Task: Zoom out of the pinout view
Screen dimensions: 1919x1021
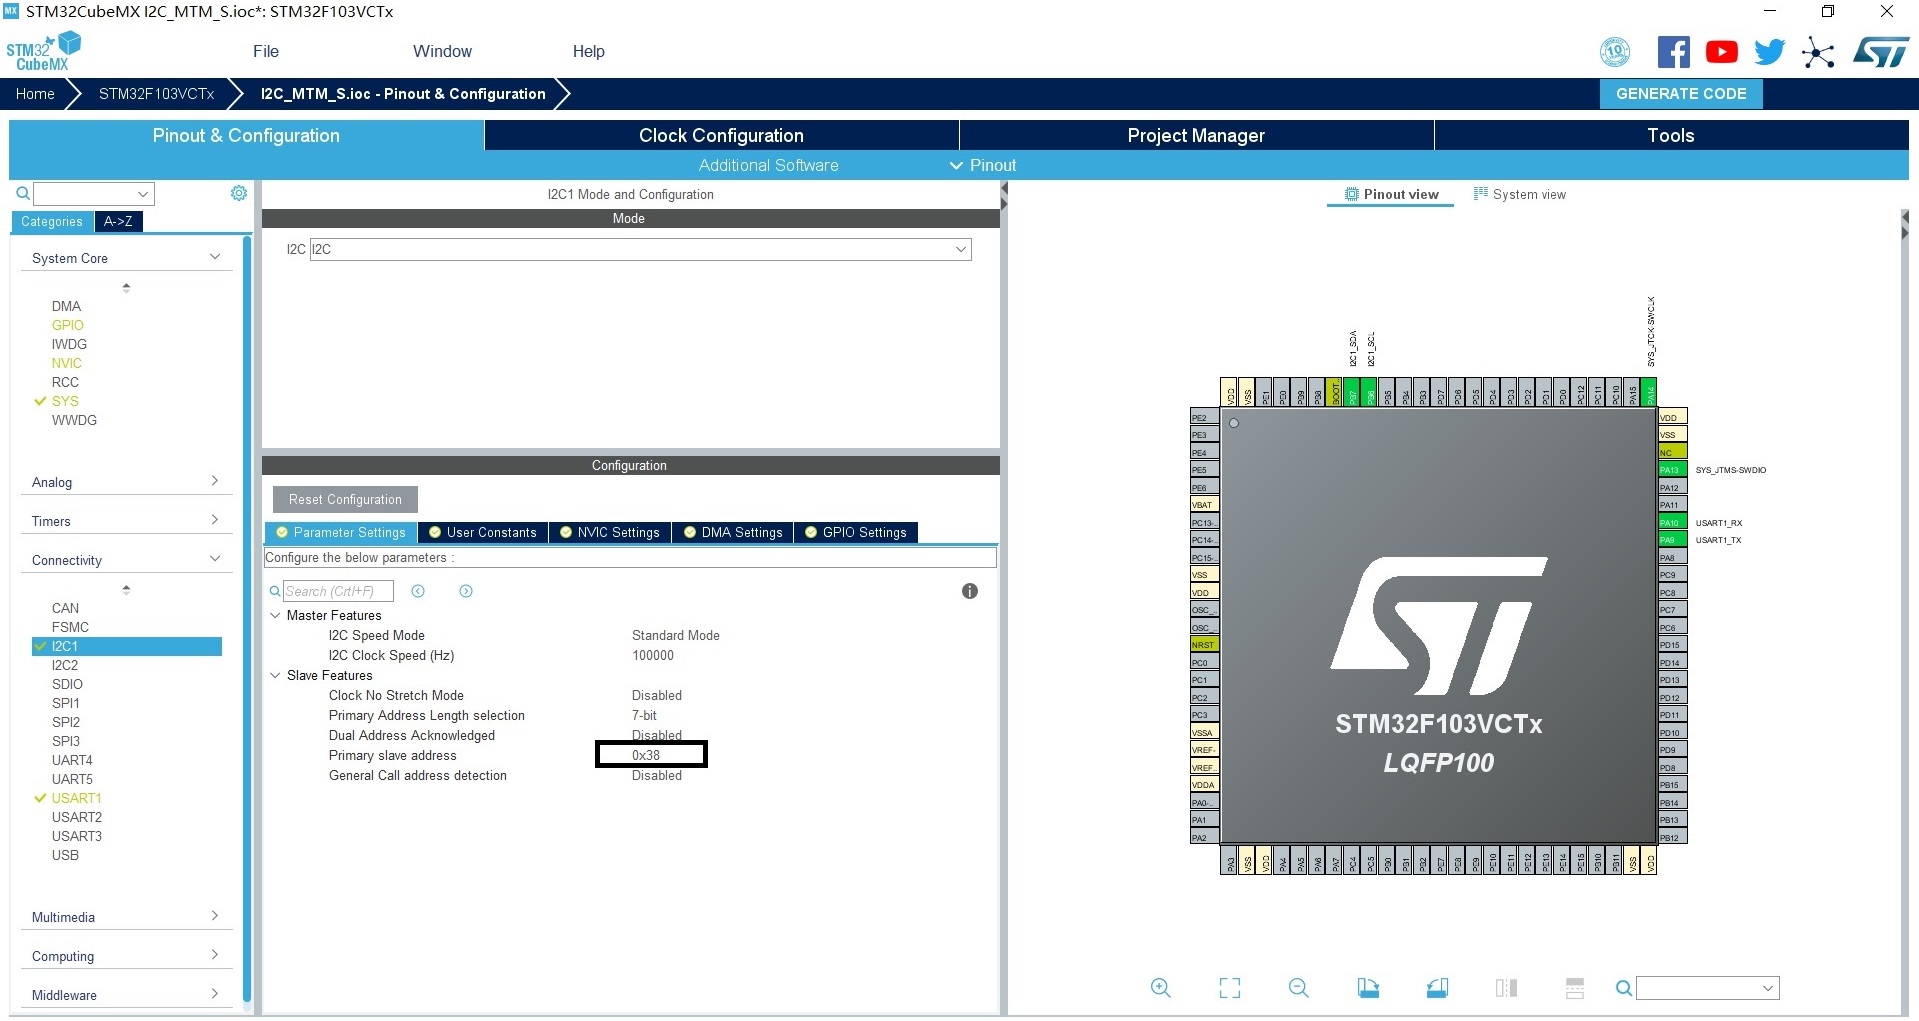Action: pos(1297,988)
